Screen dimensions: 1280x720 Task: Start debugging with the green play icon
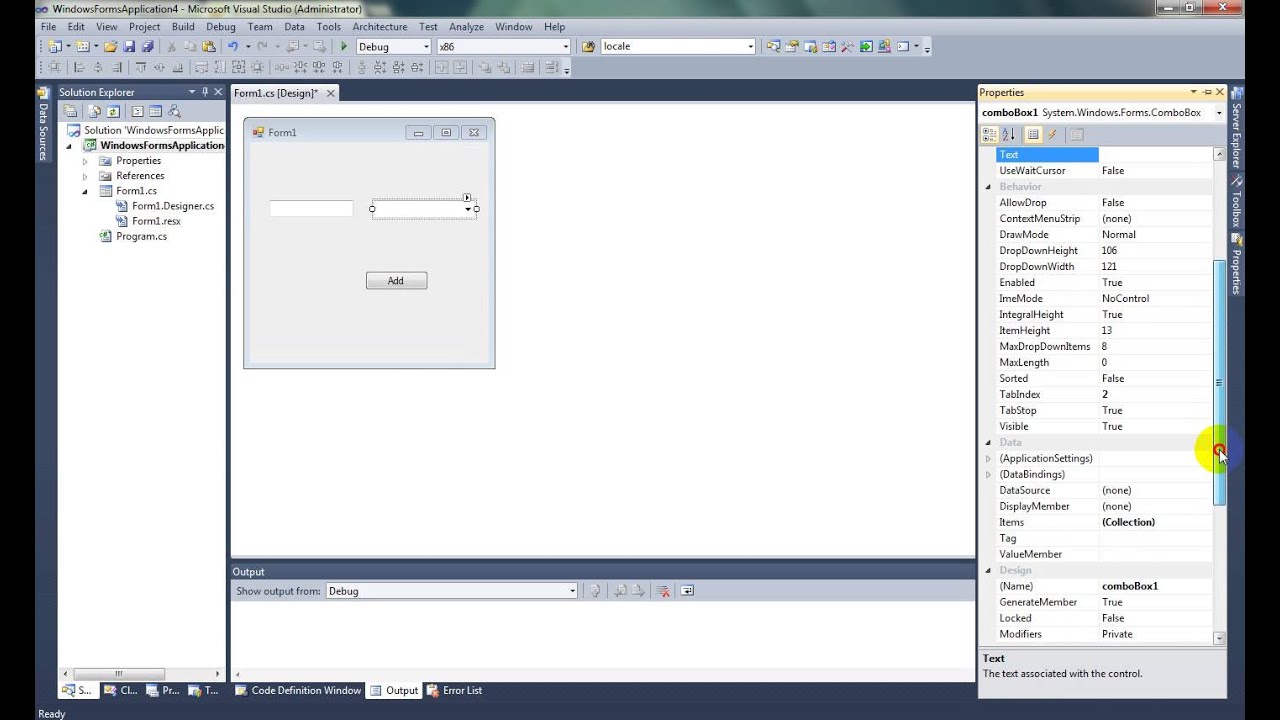click(x=344, y=46)
